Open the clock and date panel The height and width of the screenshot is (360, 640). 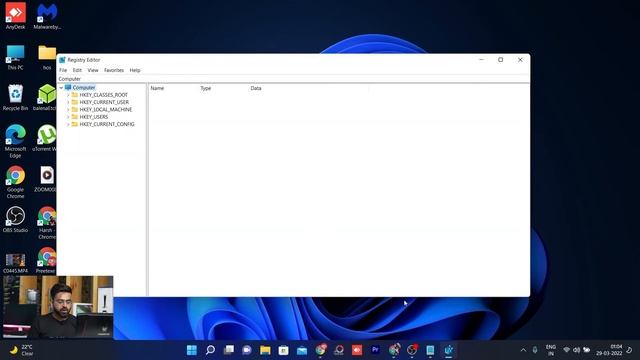pos(609,350)
